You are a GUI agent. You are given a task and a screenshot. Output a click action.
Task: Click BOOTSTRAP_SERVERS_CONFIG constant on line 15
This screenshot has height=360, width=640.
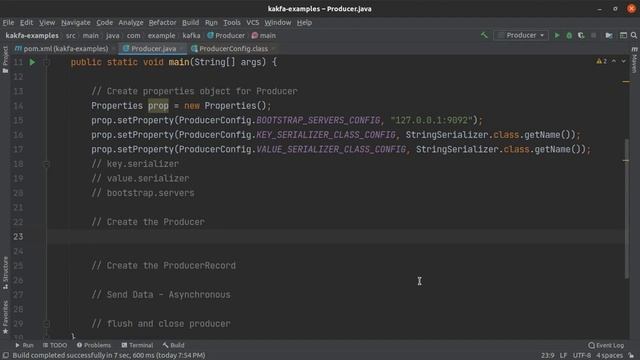pos(318,120)
